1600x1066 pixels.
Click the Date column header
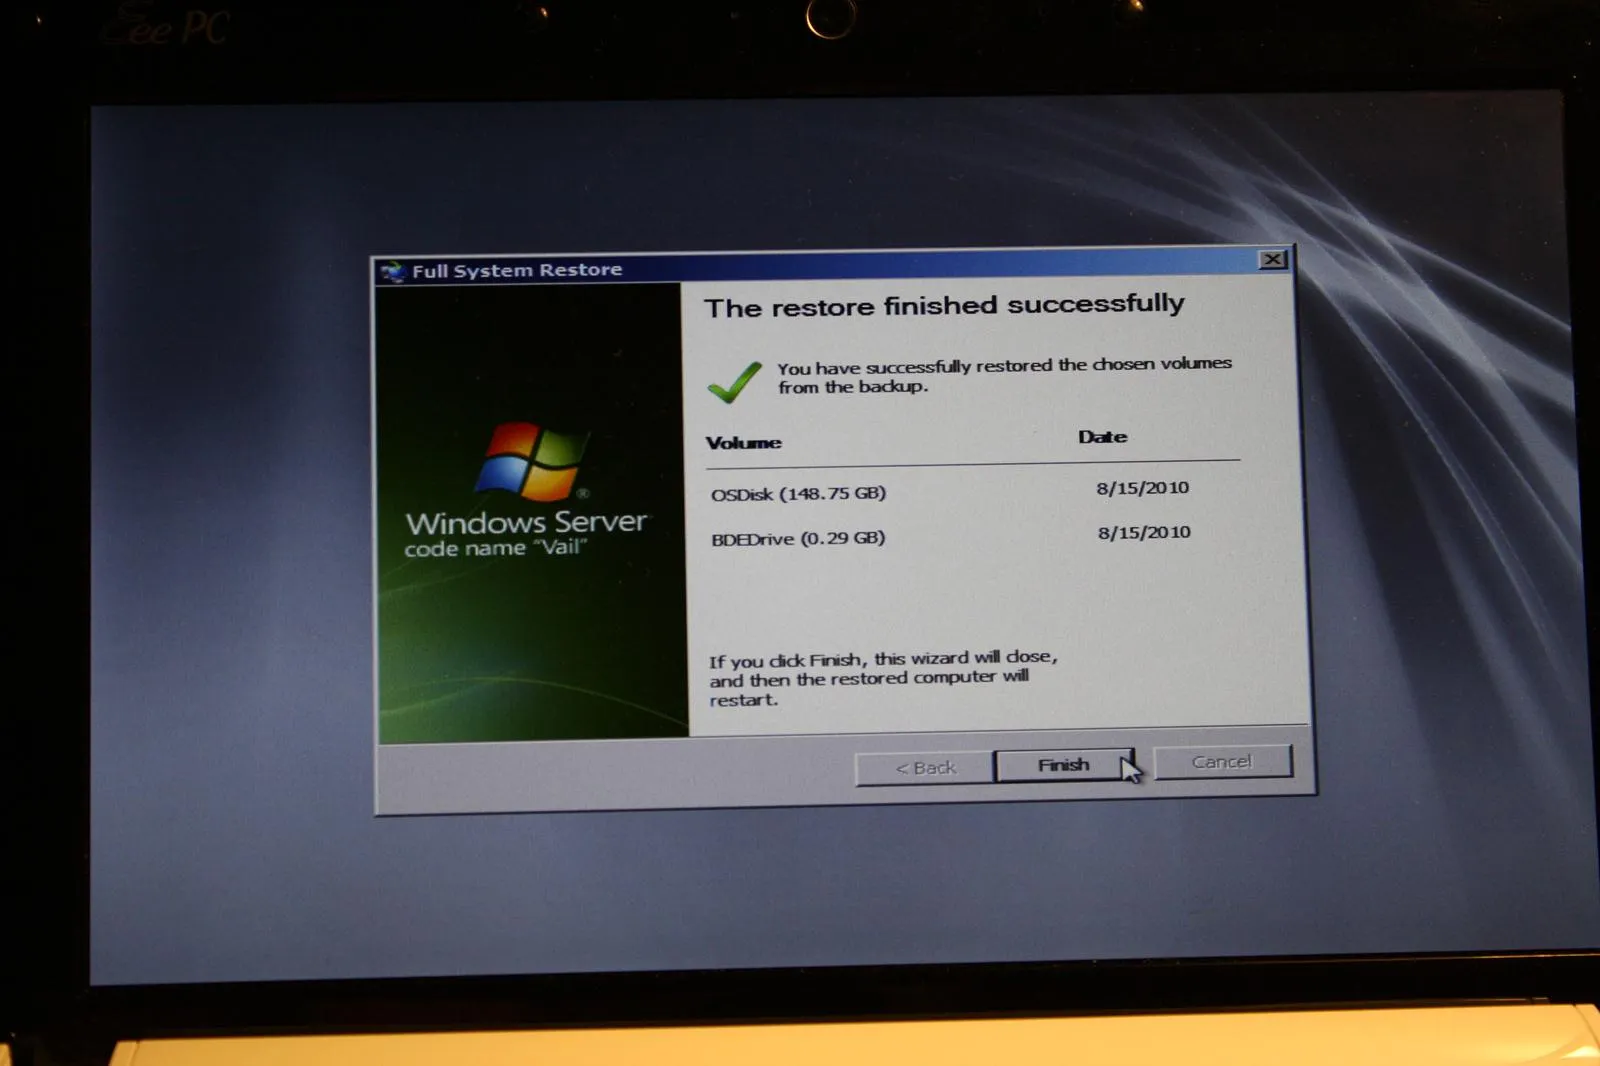[x=1103, y=437]
